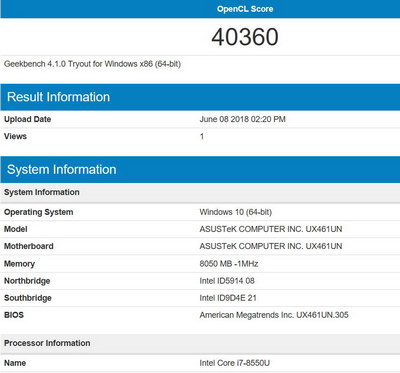Select the Intel ID9D4E 21 value

click(228, 298)
